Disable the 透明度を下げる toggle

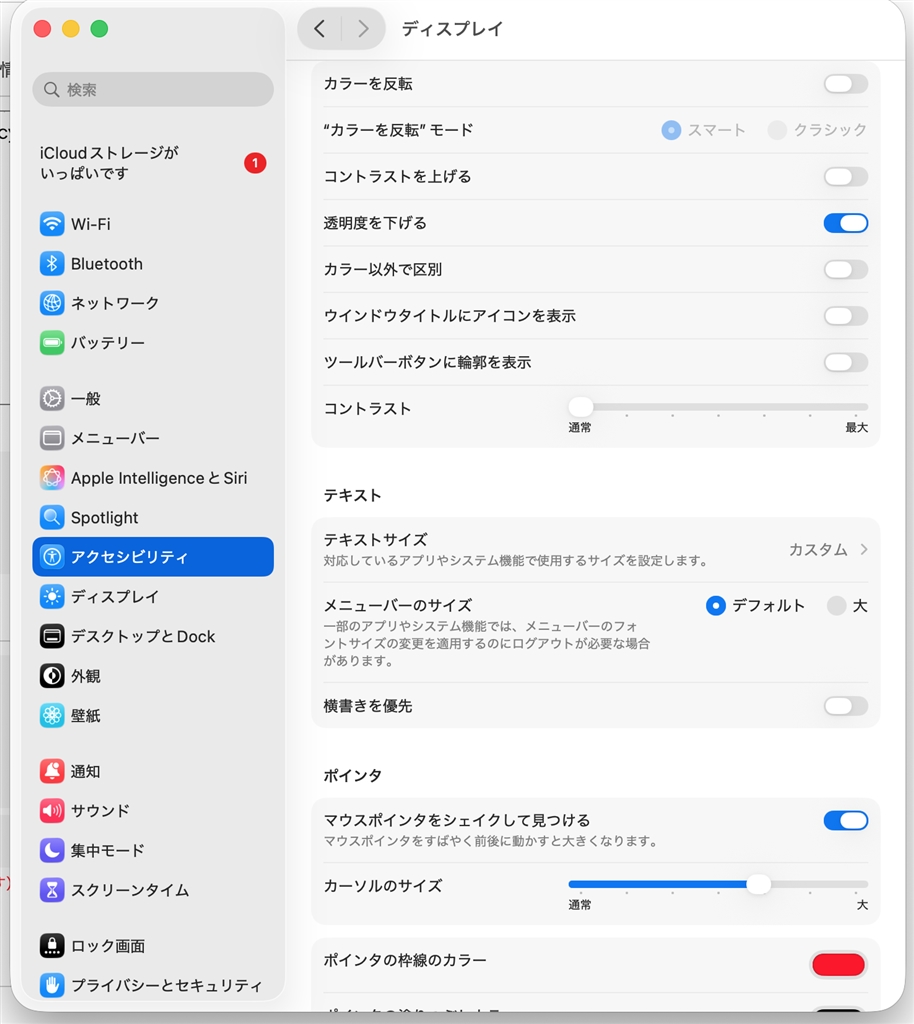845,223
